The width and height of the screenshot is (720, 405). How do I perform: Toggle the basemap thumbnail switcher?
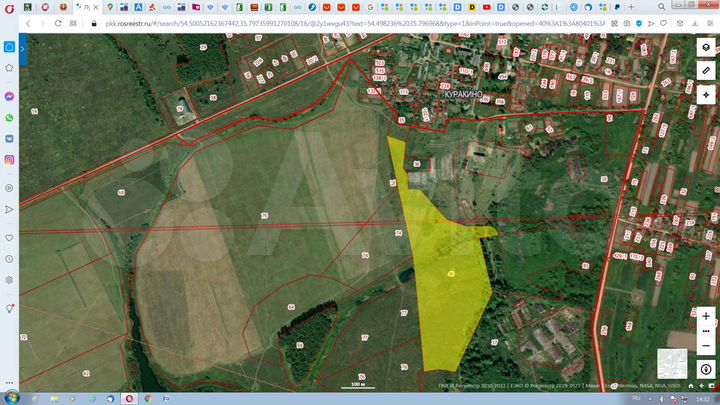[x=671, y=363]
